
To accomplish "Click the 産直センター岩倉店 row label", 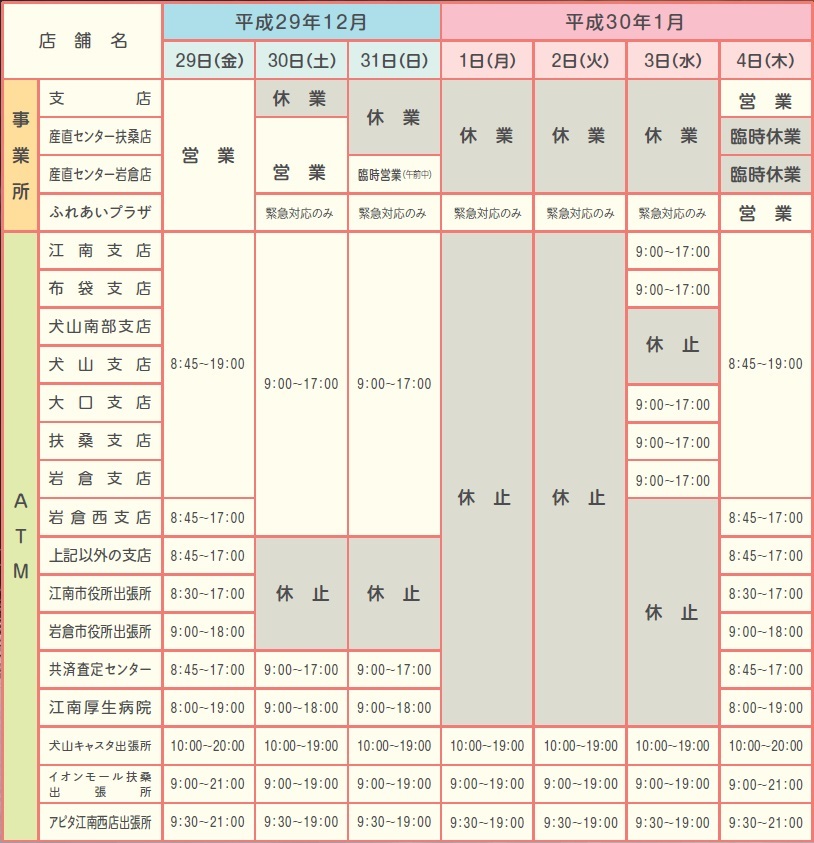I will [x=100, y=174].
